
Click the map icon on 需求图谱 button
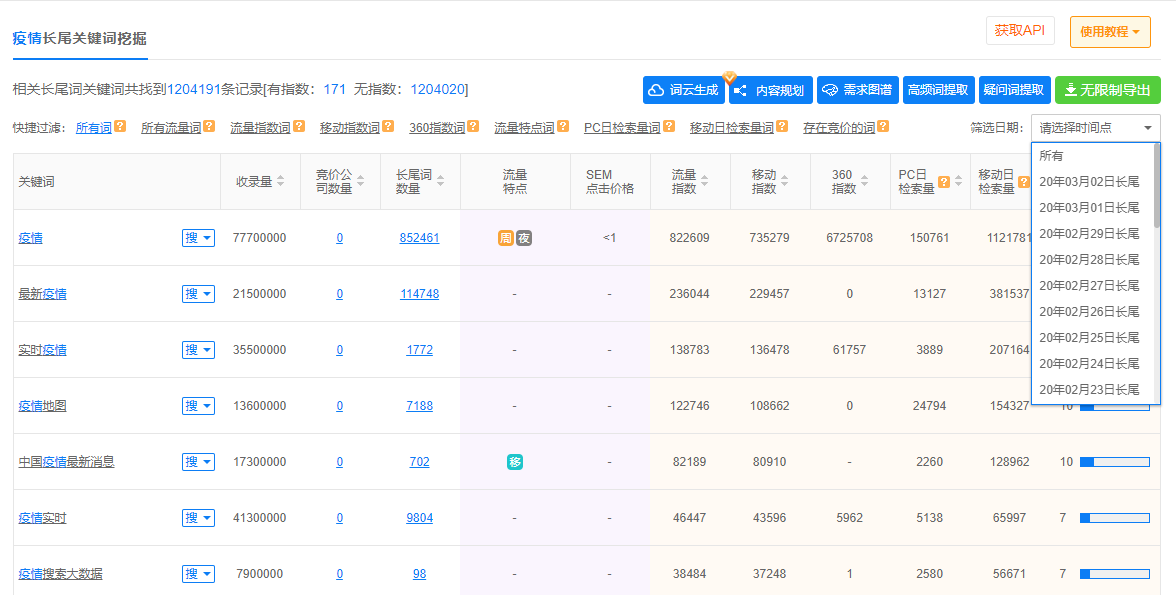point(828,89)
